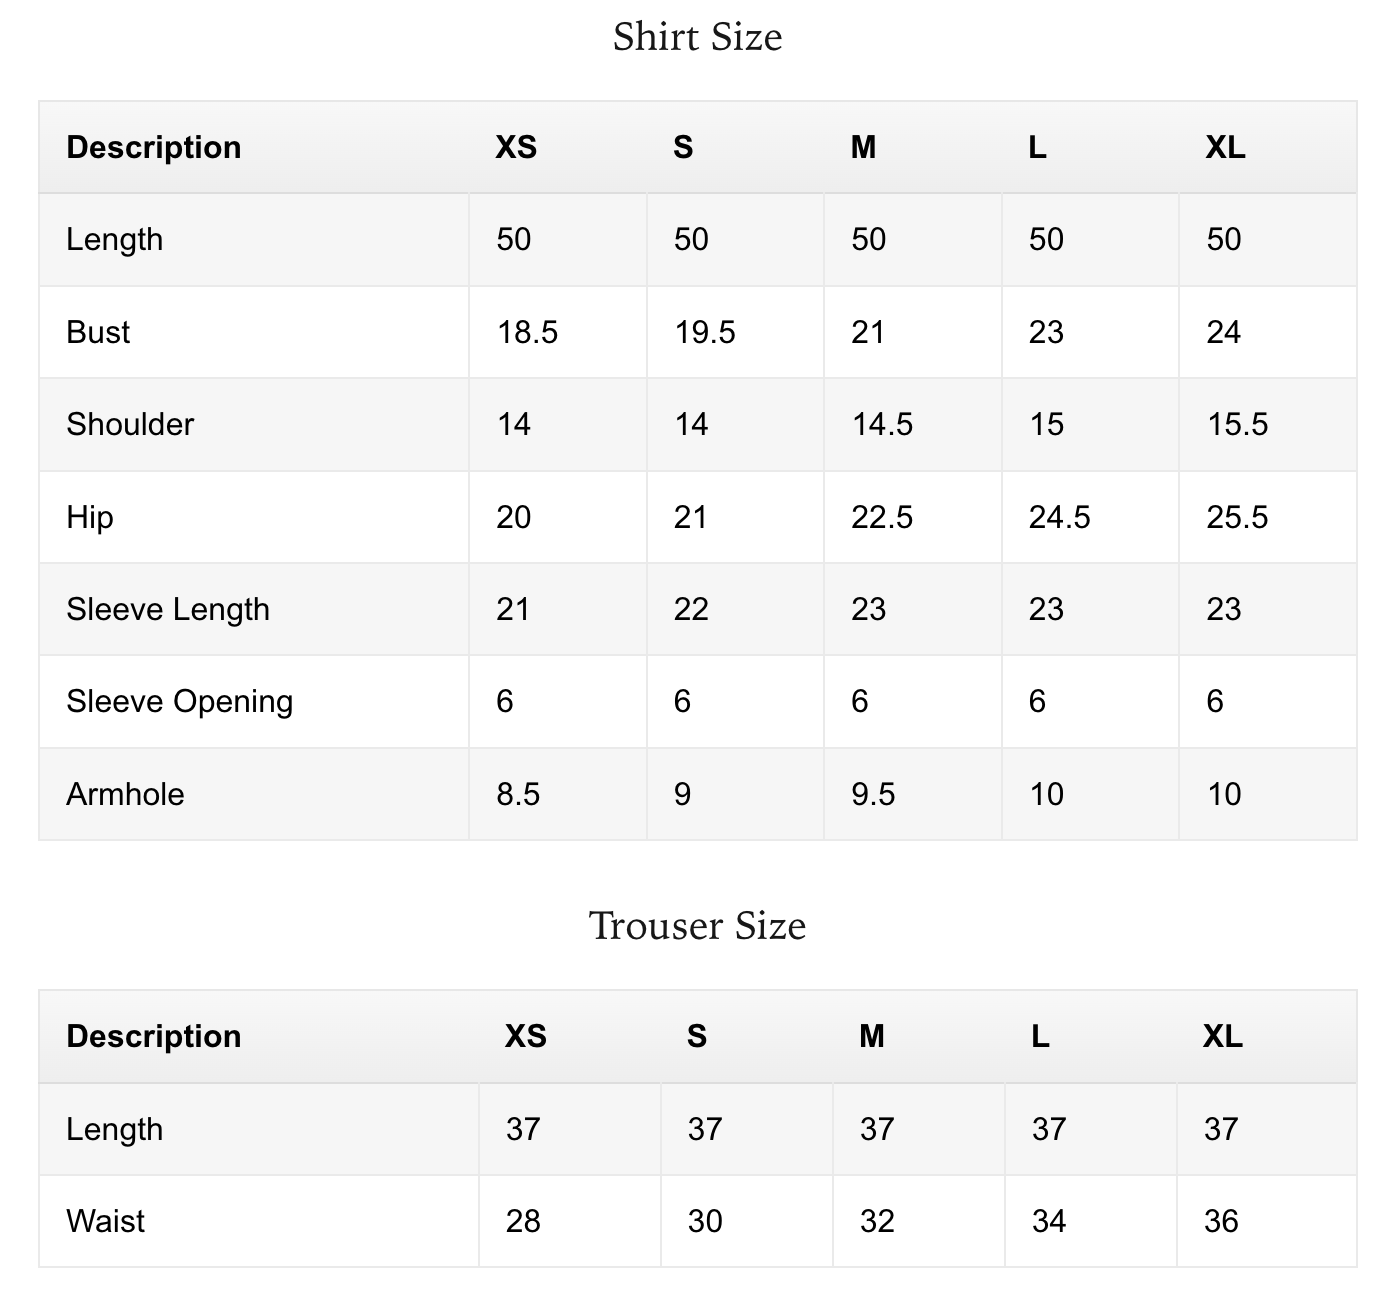Select the Bust value 18.5 for XS

(527, 332)
